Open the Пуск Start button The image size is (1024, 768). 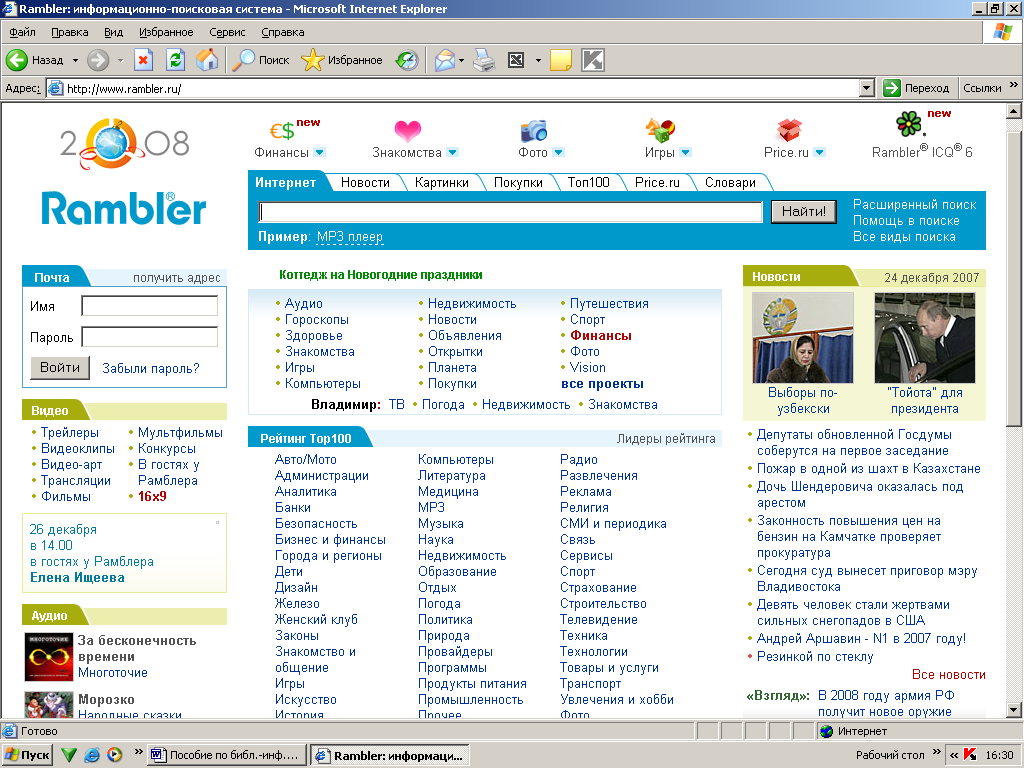click(x=27, y=755)
